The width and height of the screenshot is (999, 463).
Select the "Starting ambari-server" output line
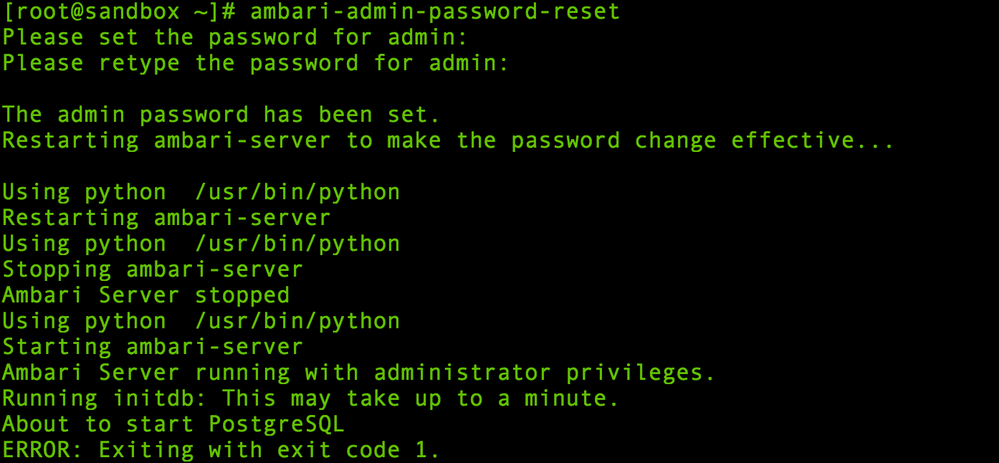[152, 347]
